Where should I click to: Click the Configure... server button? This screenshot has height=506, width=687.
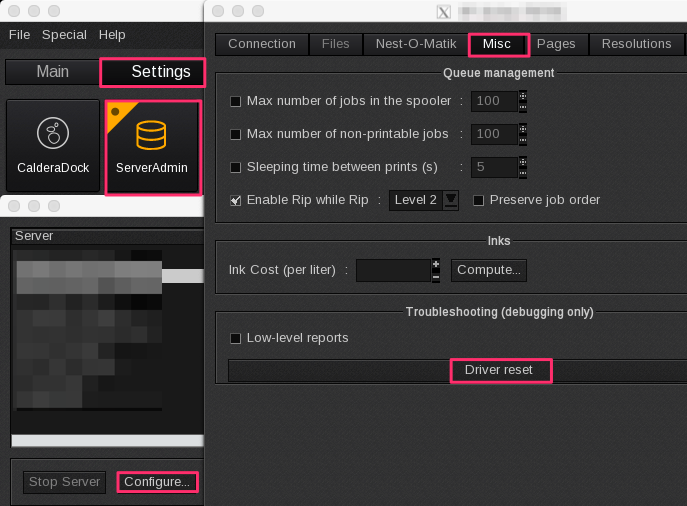pos(157,482)
